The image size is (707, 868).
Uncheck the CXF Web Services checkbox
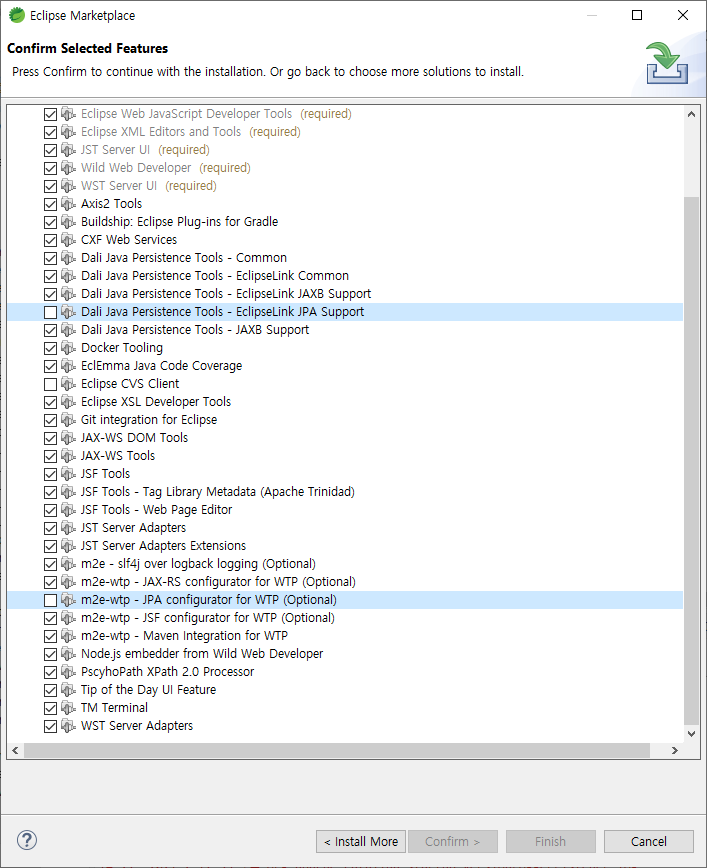tap(50, 240)
